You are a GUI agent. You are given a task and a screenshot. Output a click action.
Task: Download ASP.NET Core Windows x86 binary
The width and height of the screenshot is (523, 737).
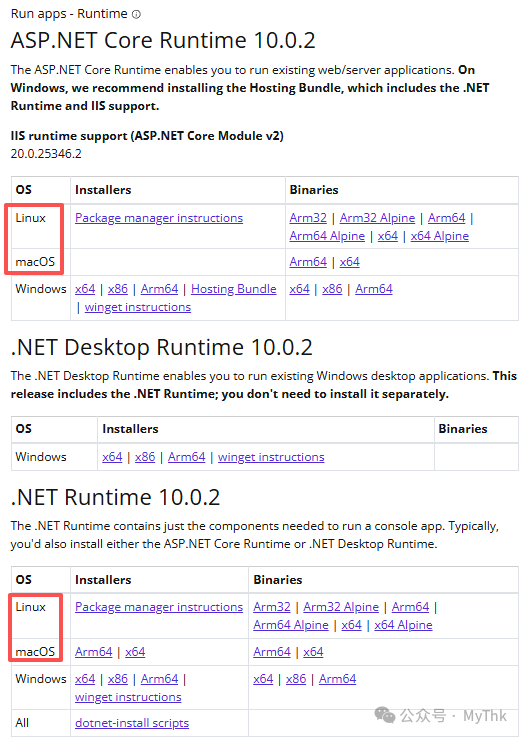click(332, 289)
